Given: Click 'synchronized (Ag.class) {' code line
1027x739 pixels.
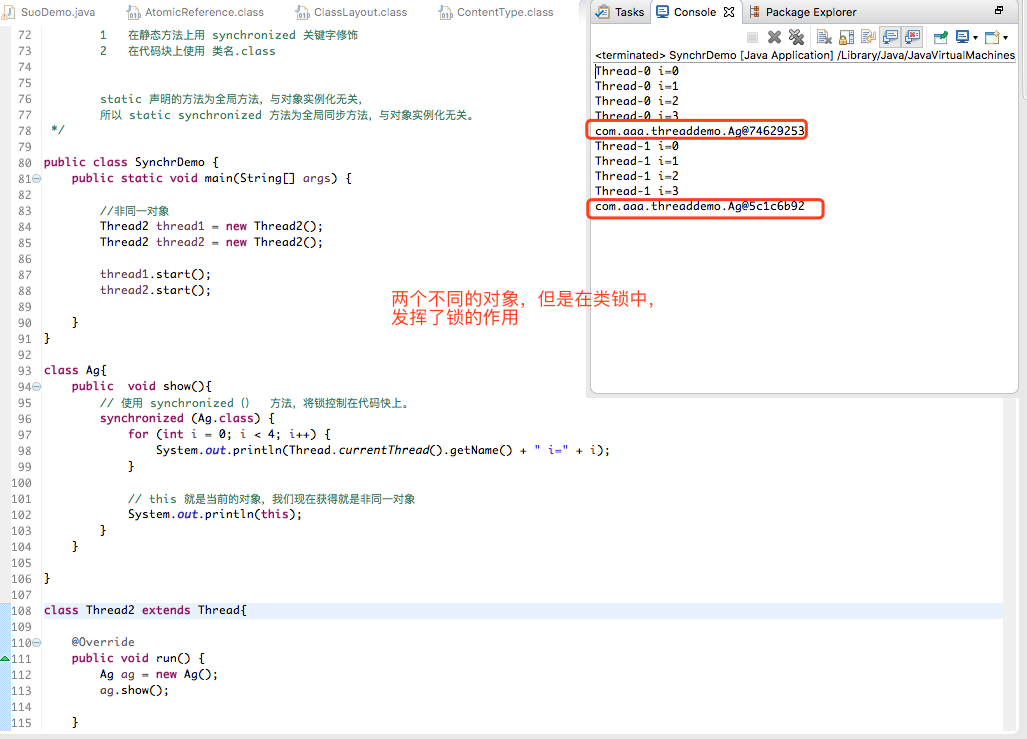Looking at the screenshot, I should coord(187,418).
